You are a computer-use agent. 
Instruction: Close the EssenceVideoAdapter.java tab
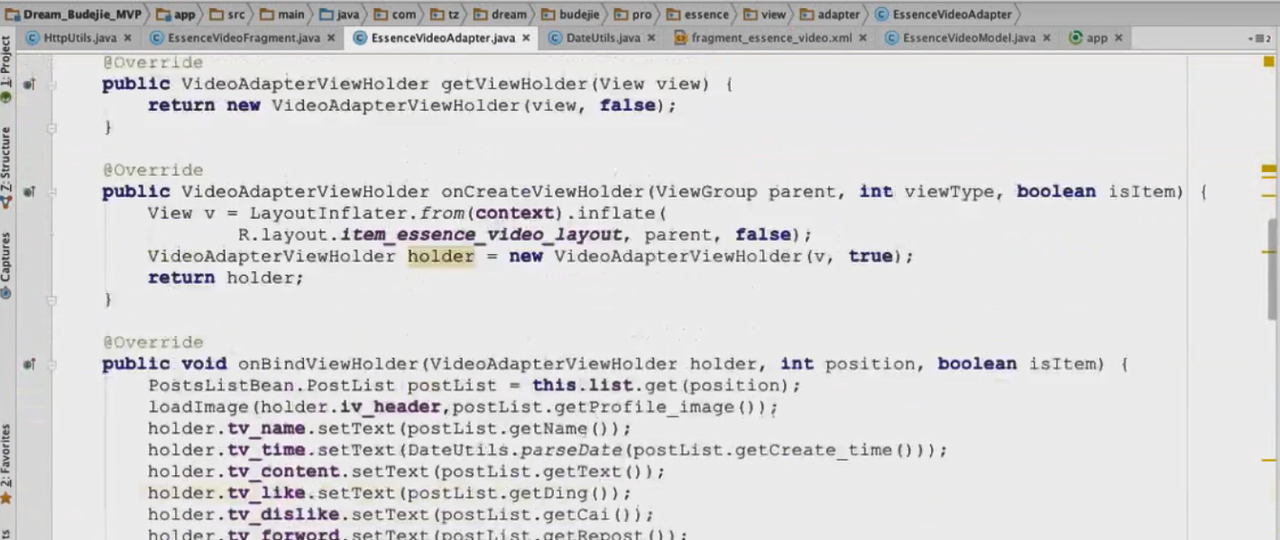click(526, 38)
